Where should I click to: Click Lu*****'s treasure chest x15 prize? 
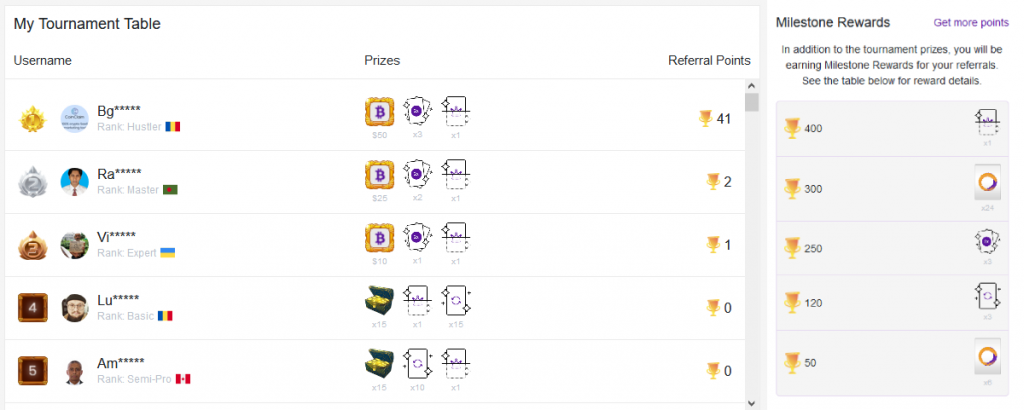[379, 300]
